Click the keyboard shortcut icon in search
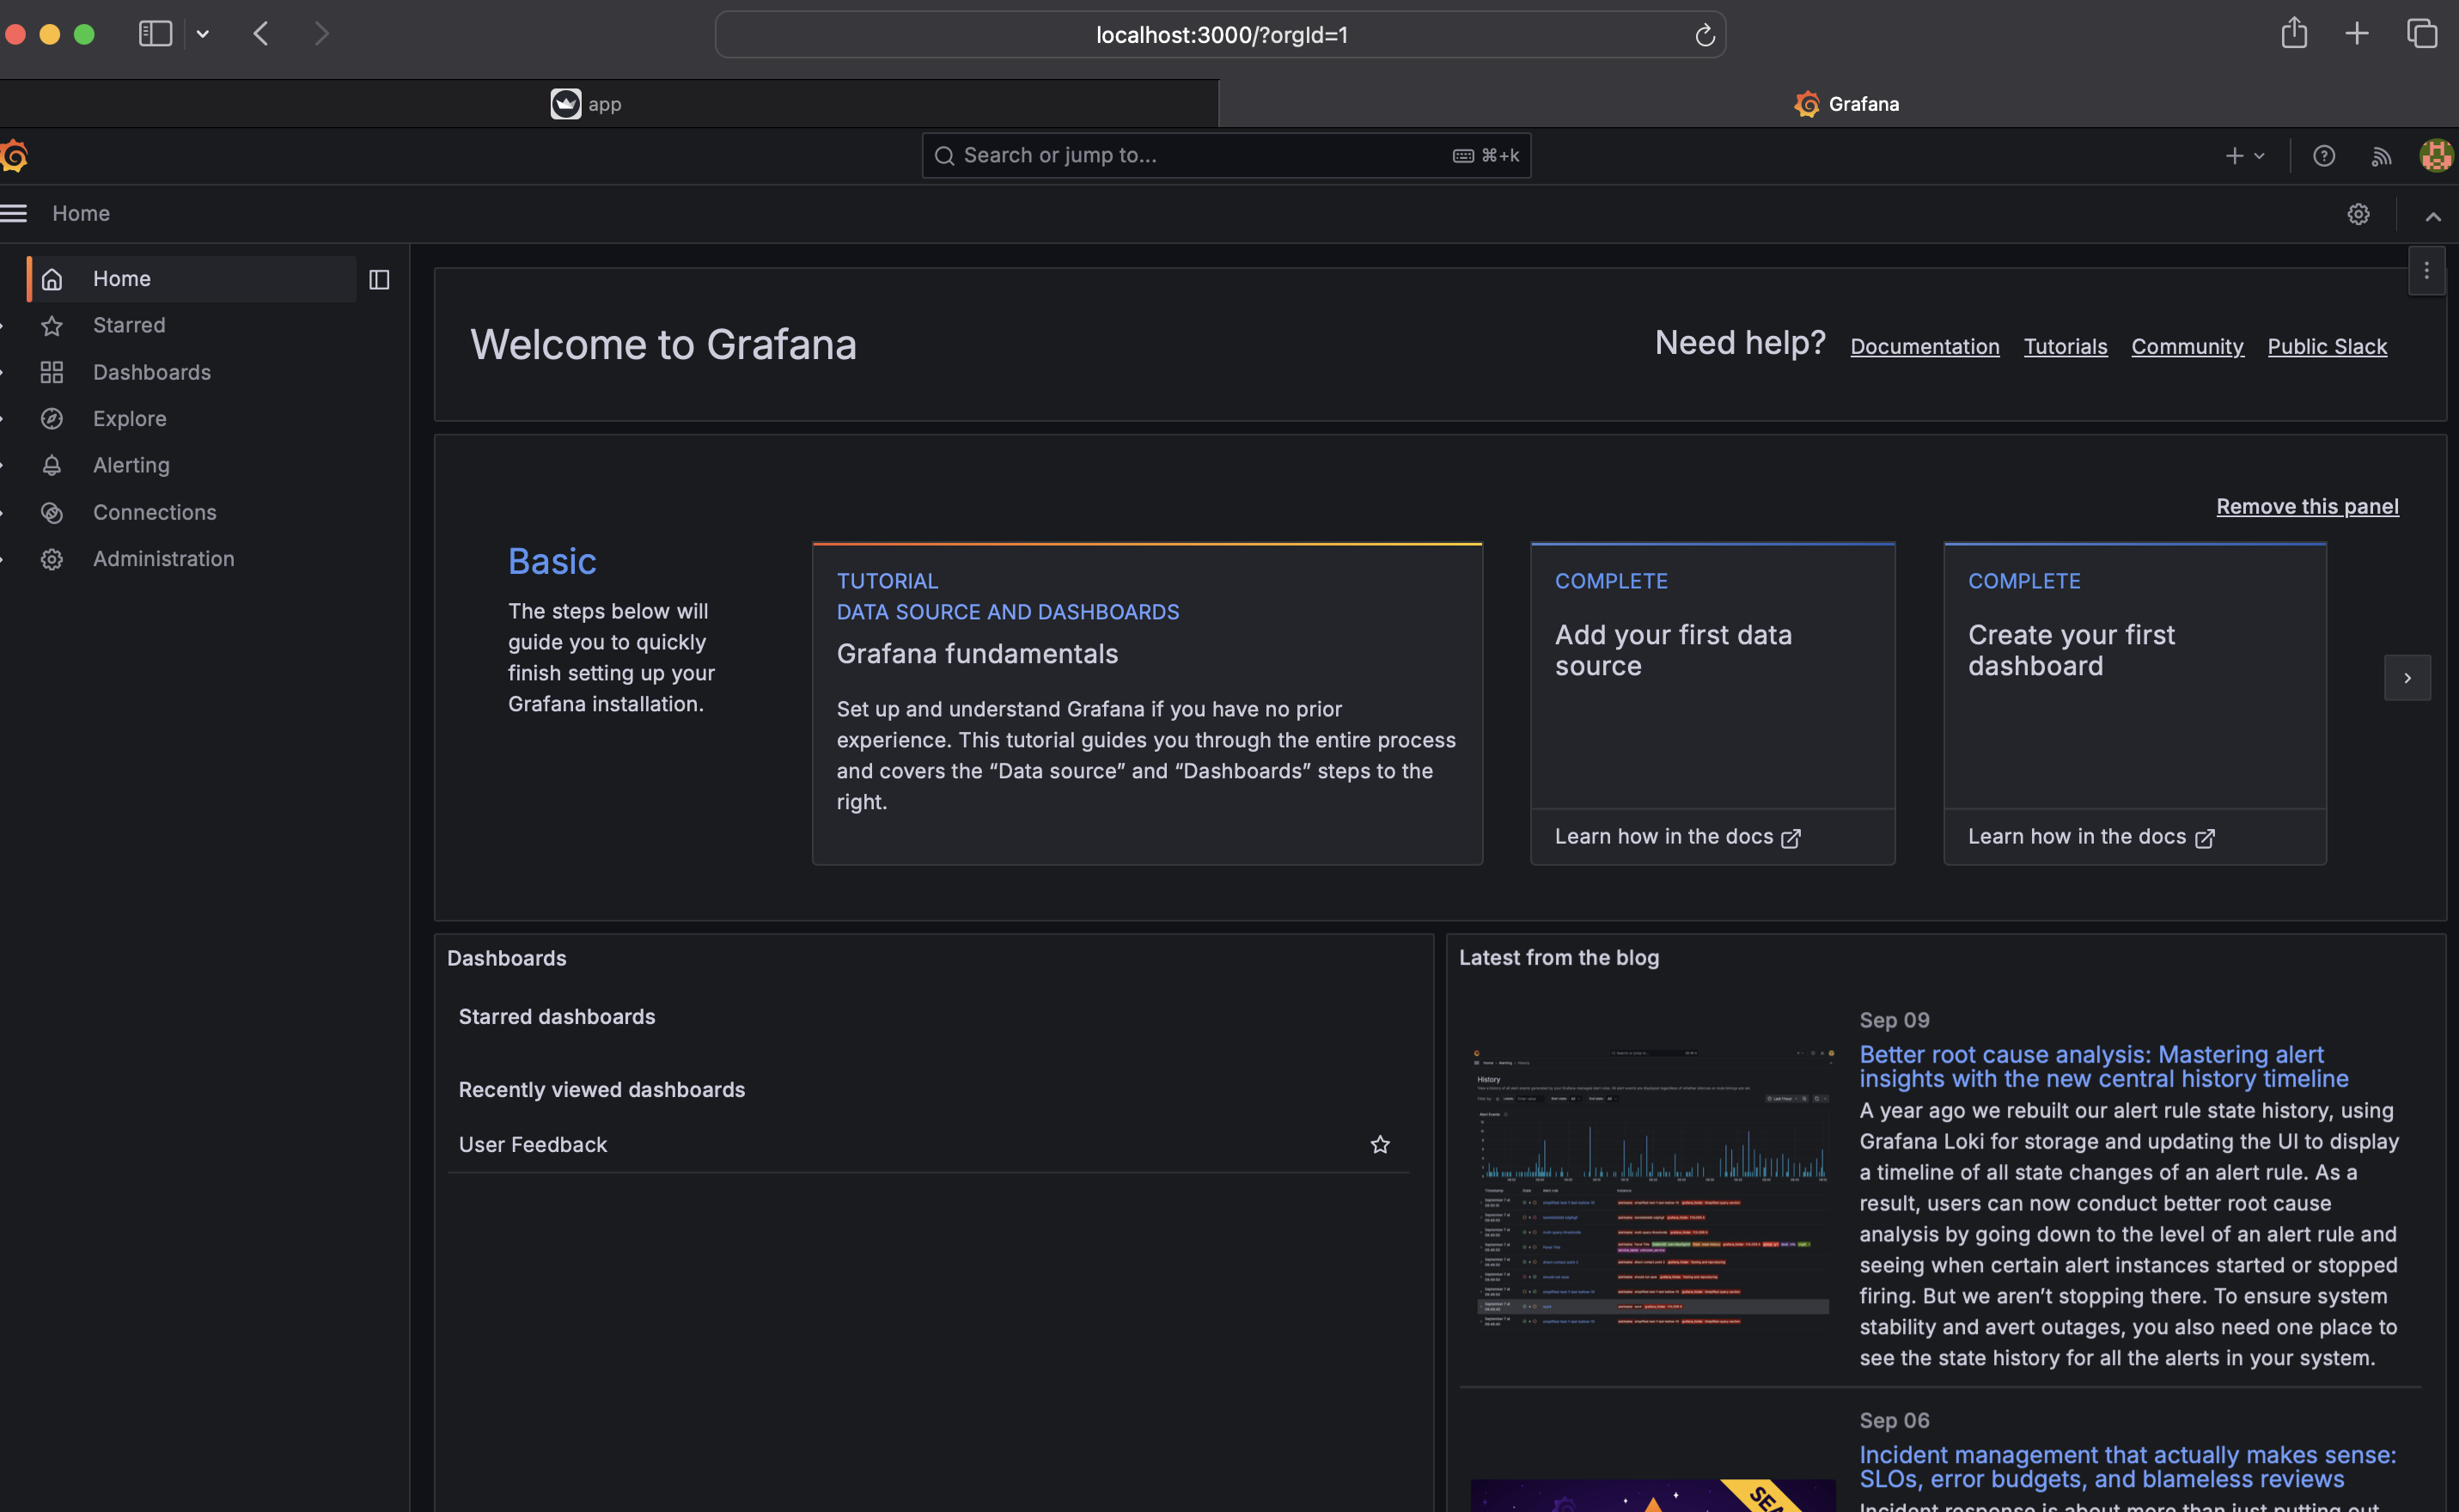Viewport: 2459px width, 1512px height. pos(1463,156)
